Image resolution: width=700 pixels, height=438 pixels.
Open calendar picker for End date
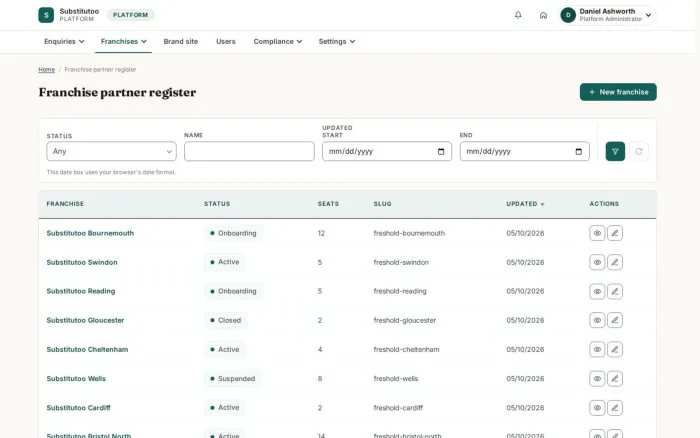[x=579, y=151]
